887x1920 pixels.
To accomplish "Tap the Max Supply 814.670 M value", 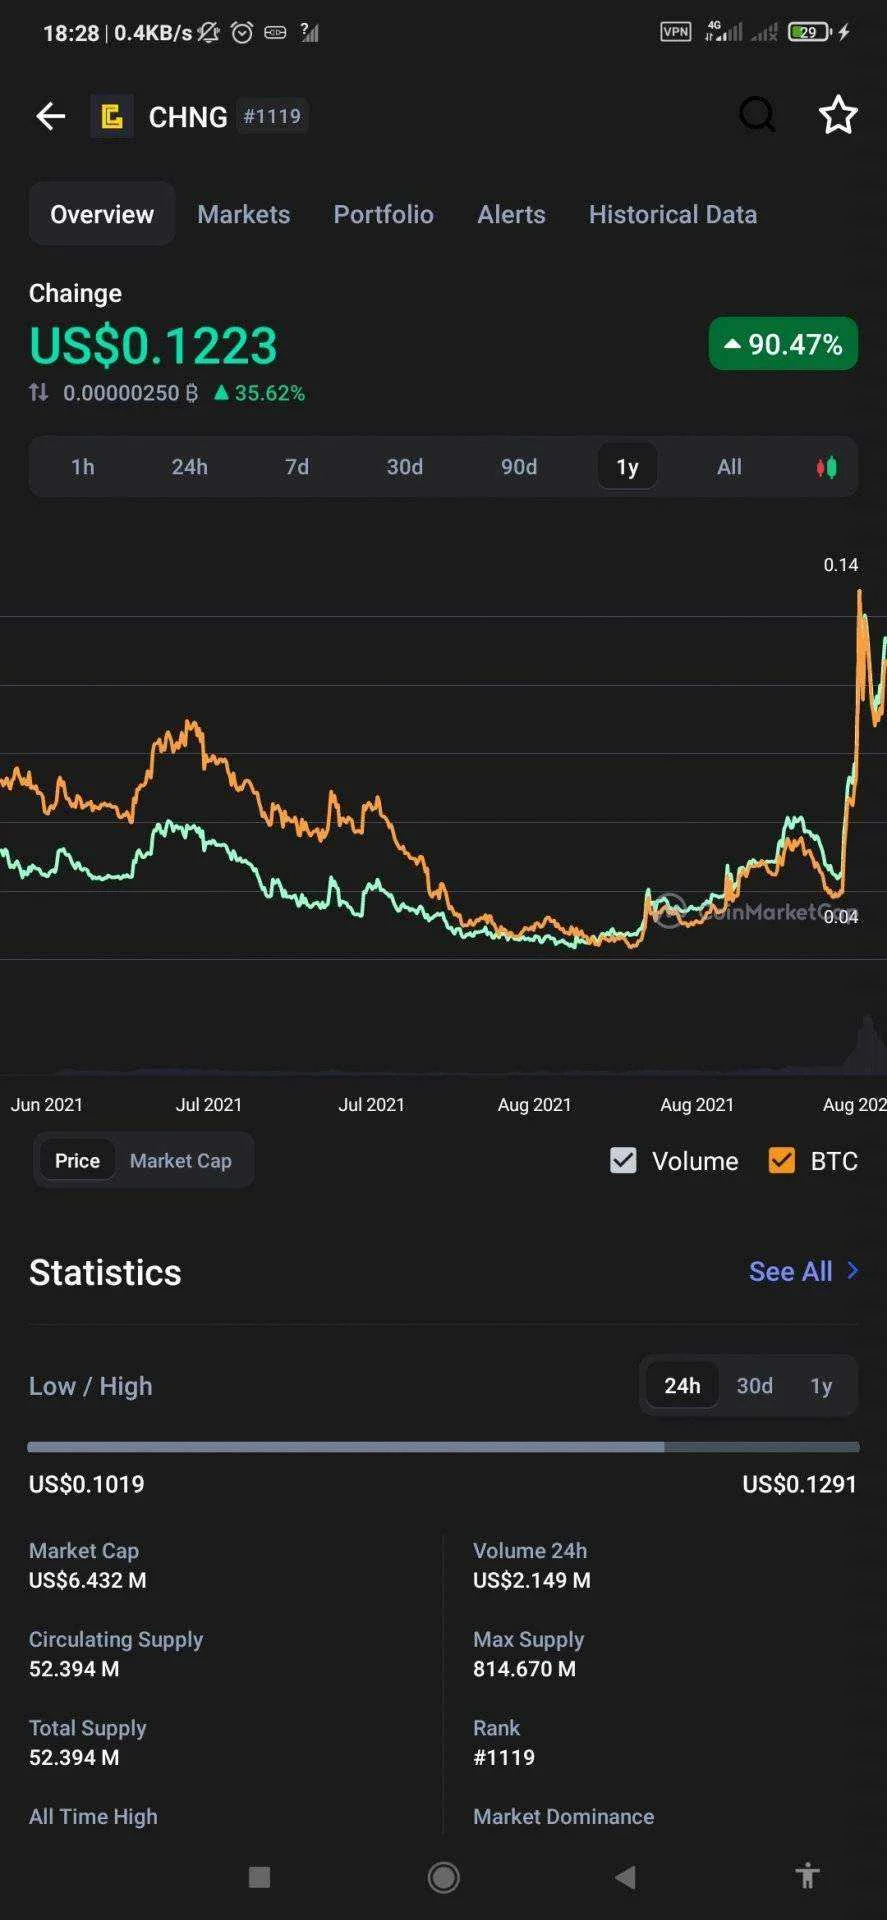I will 524,1668.
